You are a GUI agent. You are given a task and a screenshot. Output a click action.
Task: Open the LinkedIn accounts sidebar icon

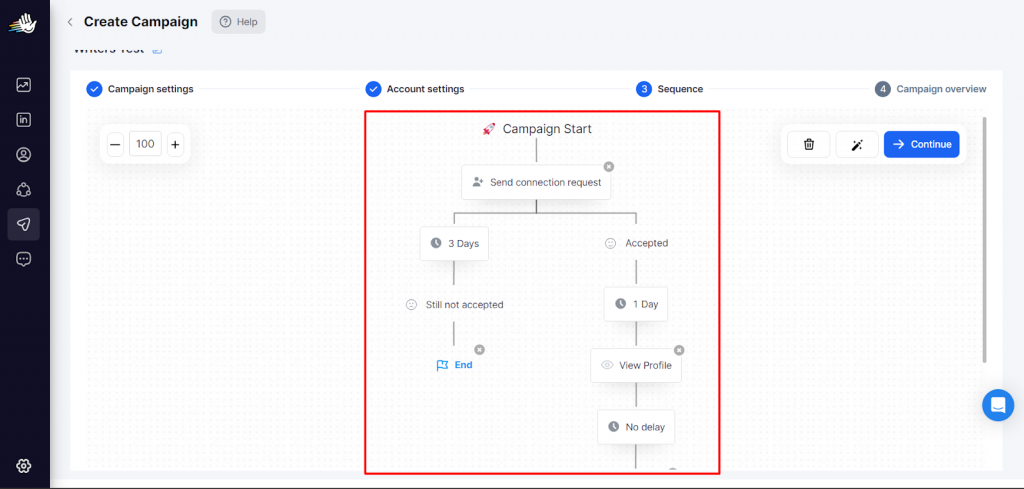24,120
